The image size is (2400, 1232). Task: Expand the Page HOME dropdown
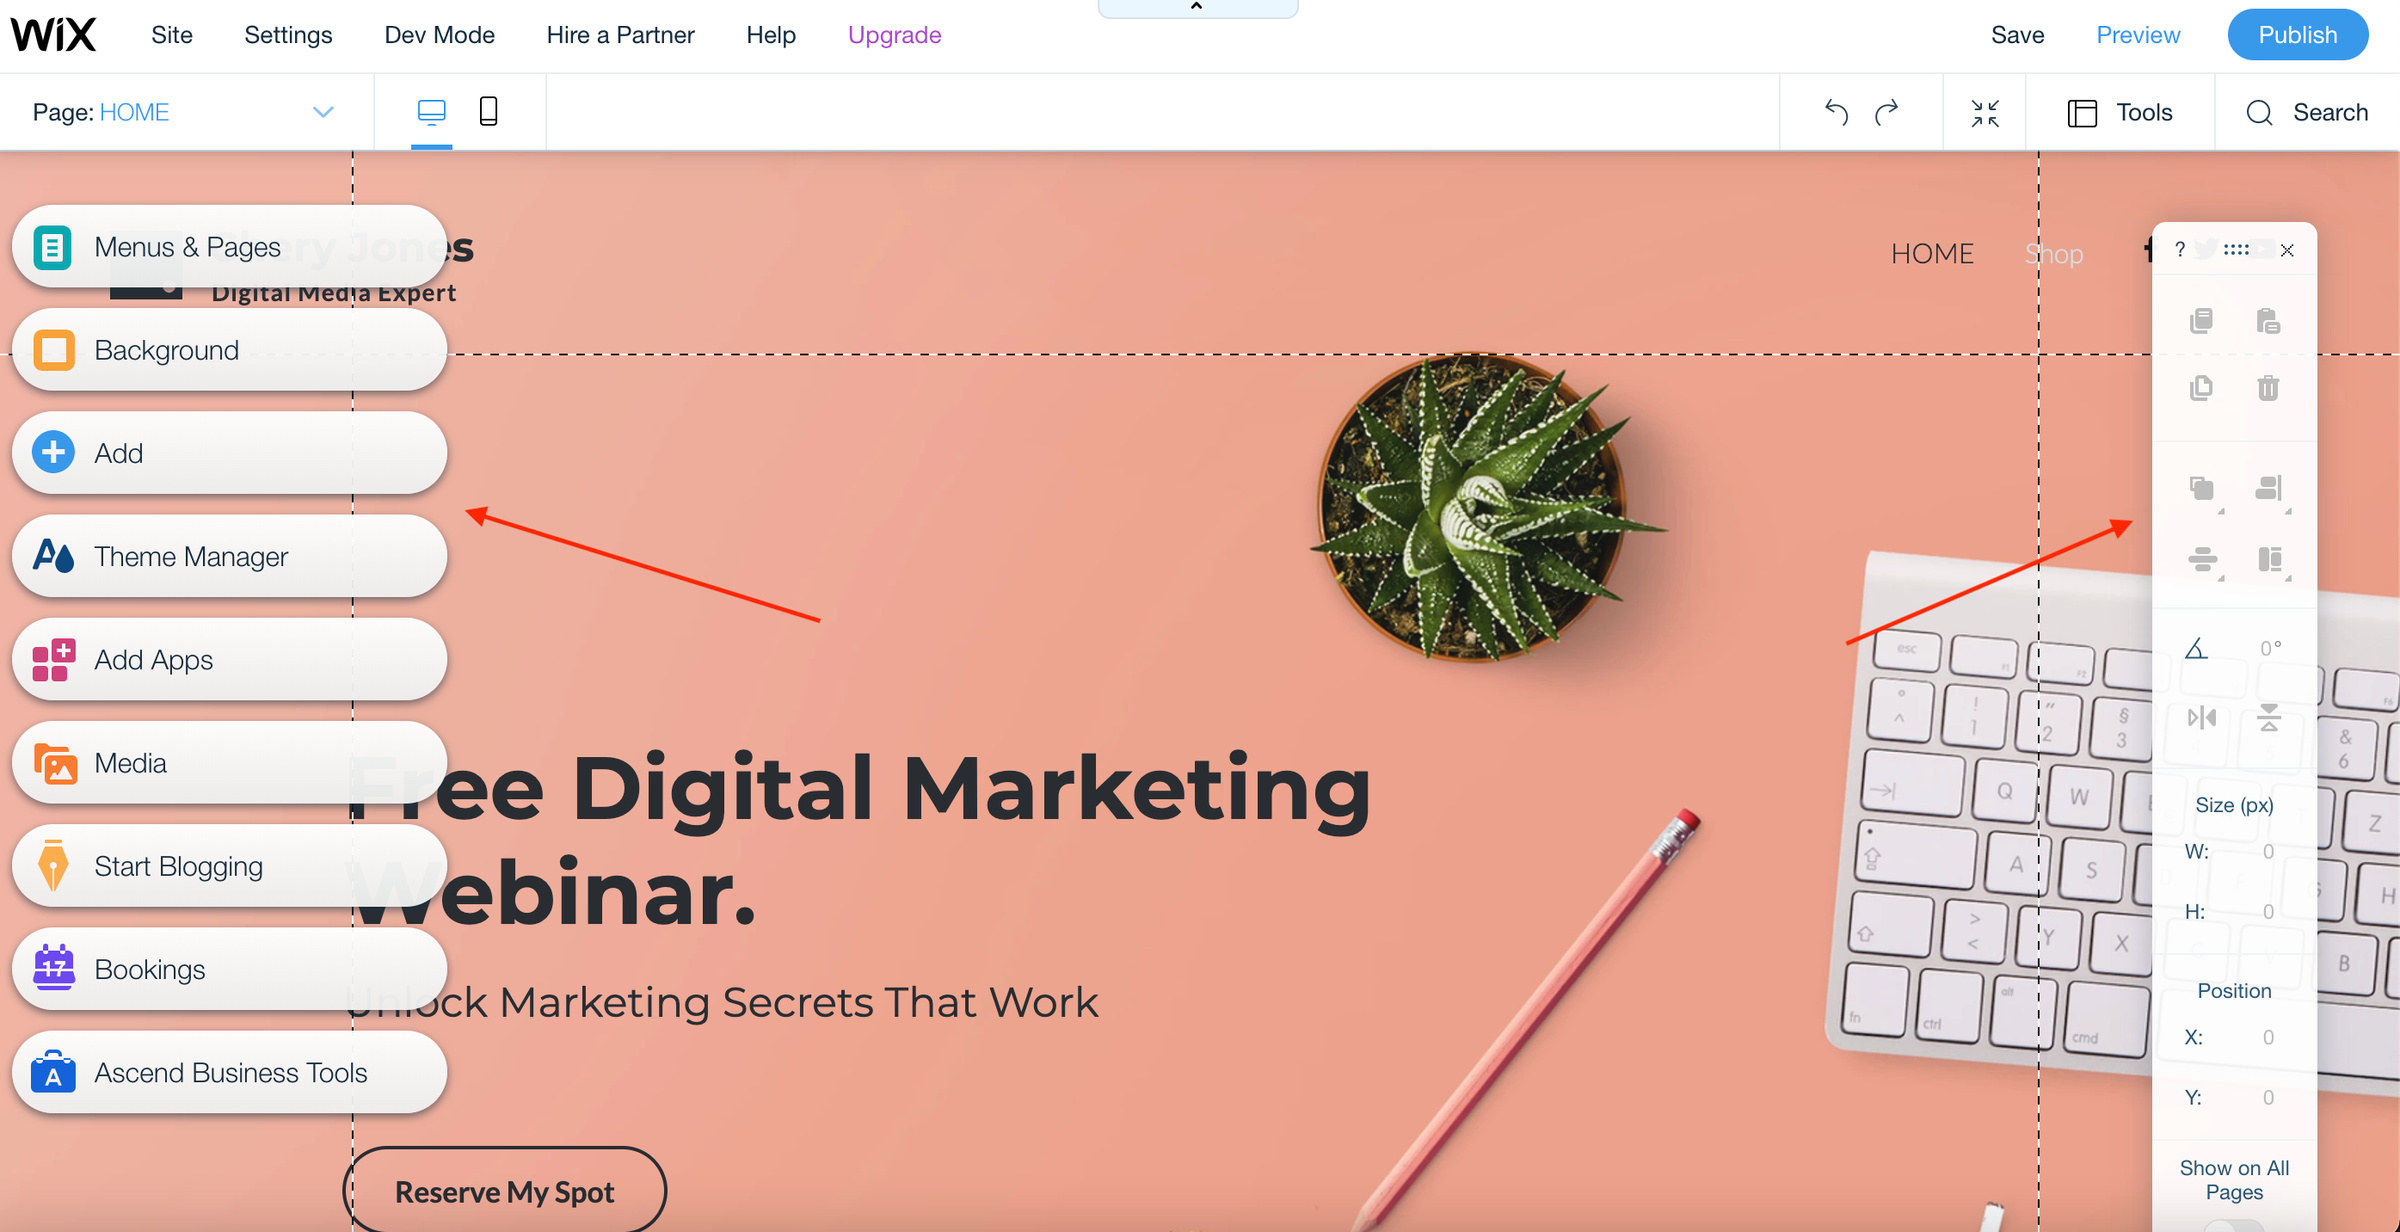tap(323, 112)
